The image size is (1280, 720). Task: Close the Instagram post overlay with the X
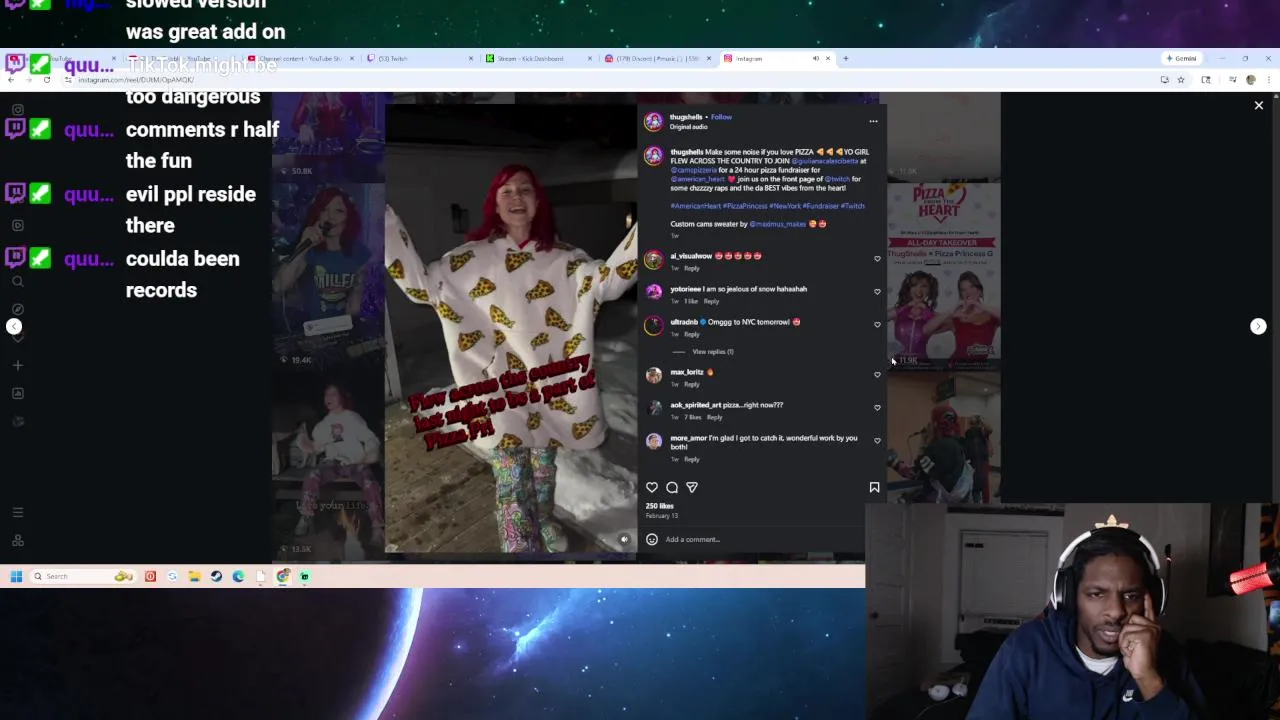point(1258,105)
